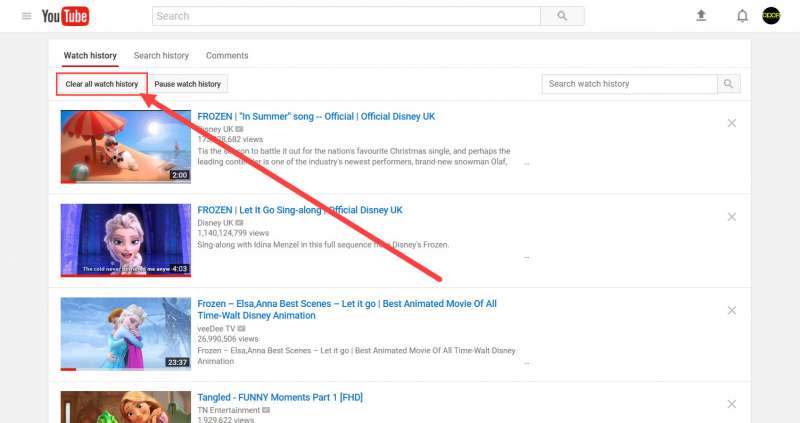Open the Tangled Funny Moments thumbnail
Screen dimensions: 800x423
coord(126,407)
